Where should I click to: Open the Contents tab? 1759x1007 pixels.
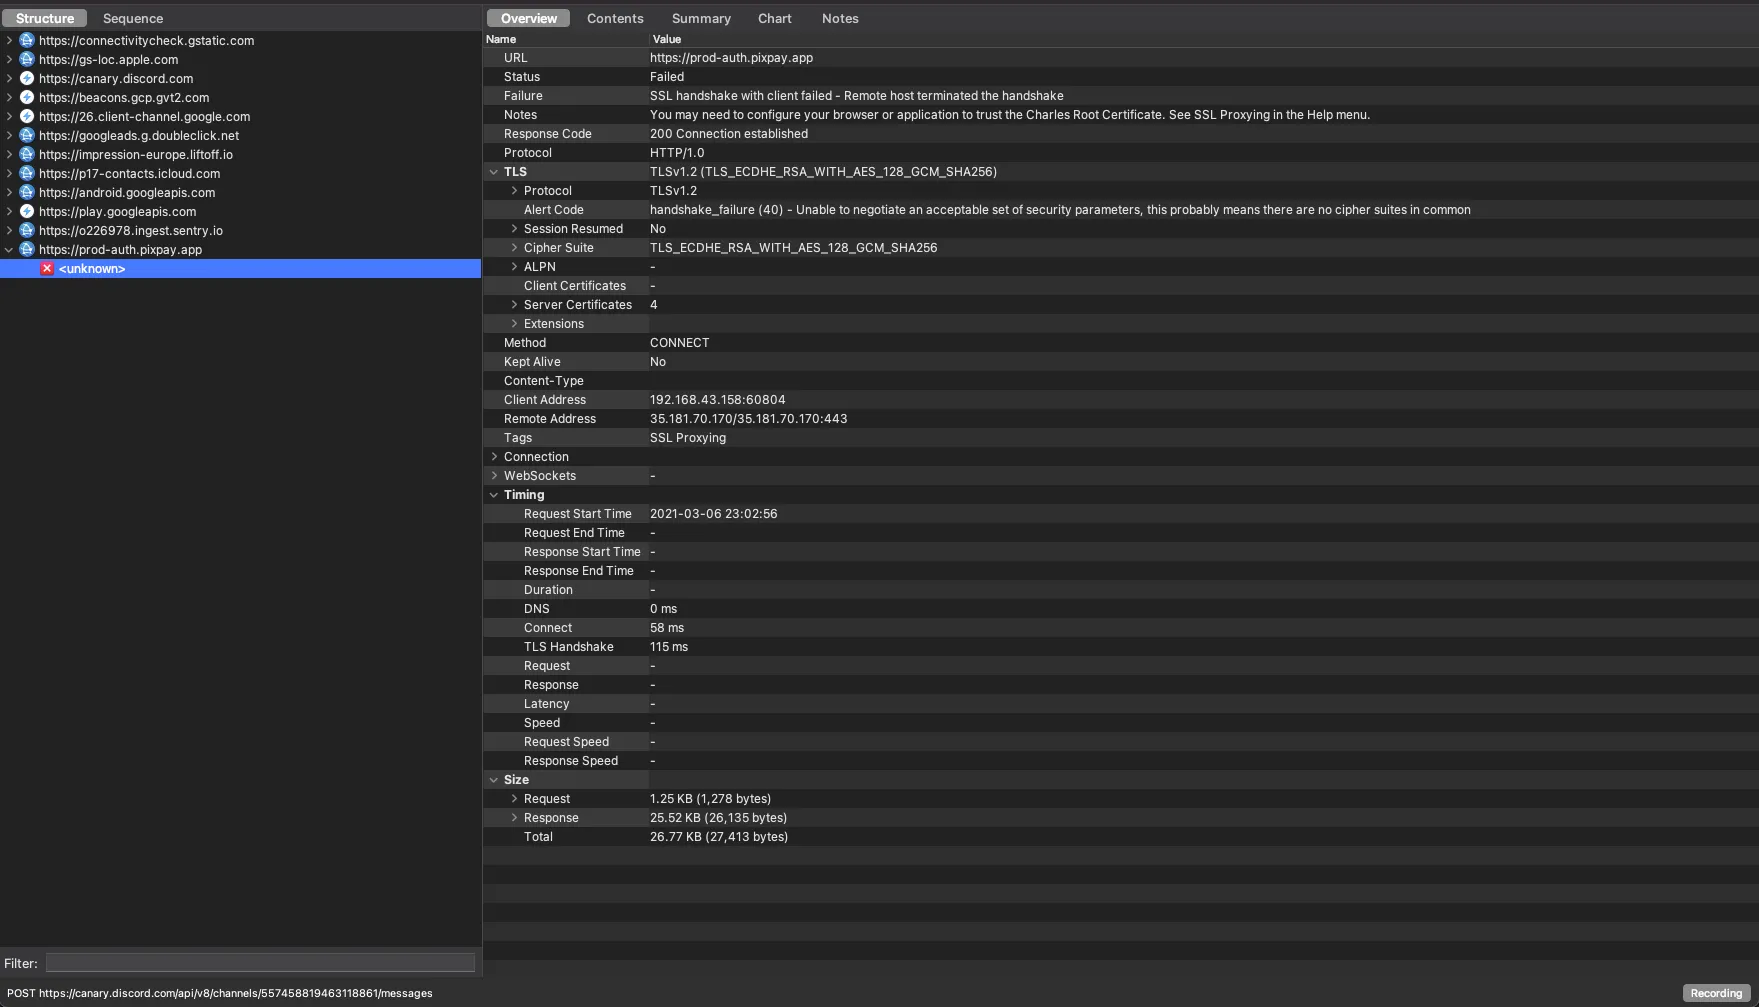tap(615, 19)
